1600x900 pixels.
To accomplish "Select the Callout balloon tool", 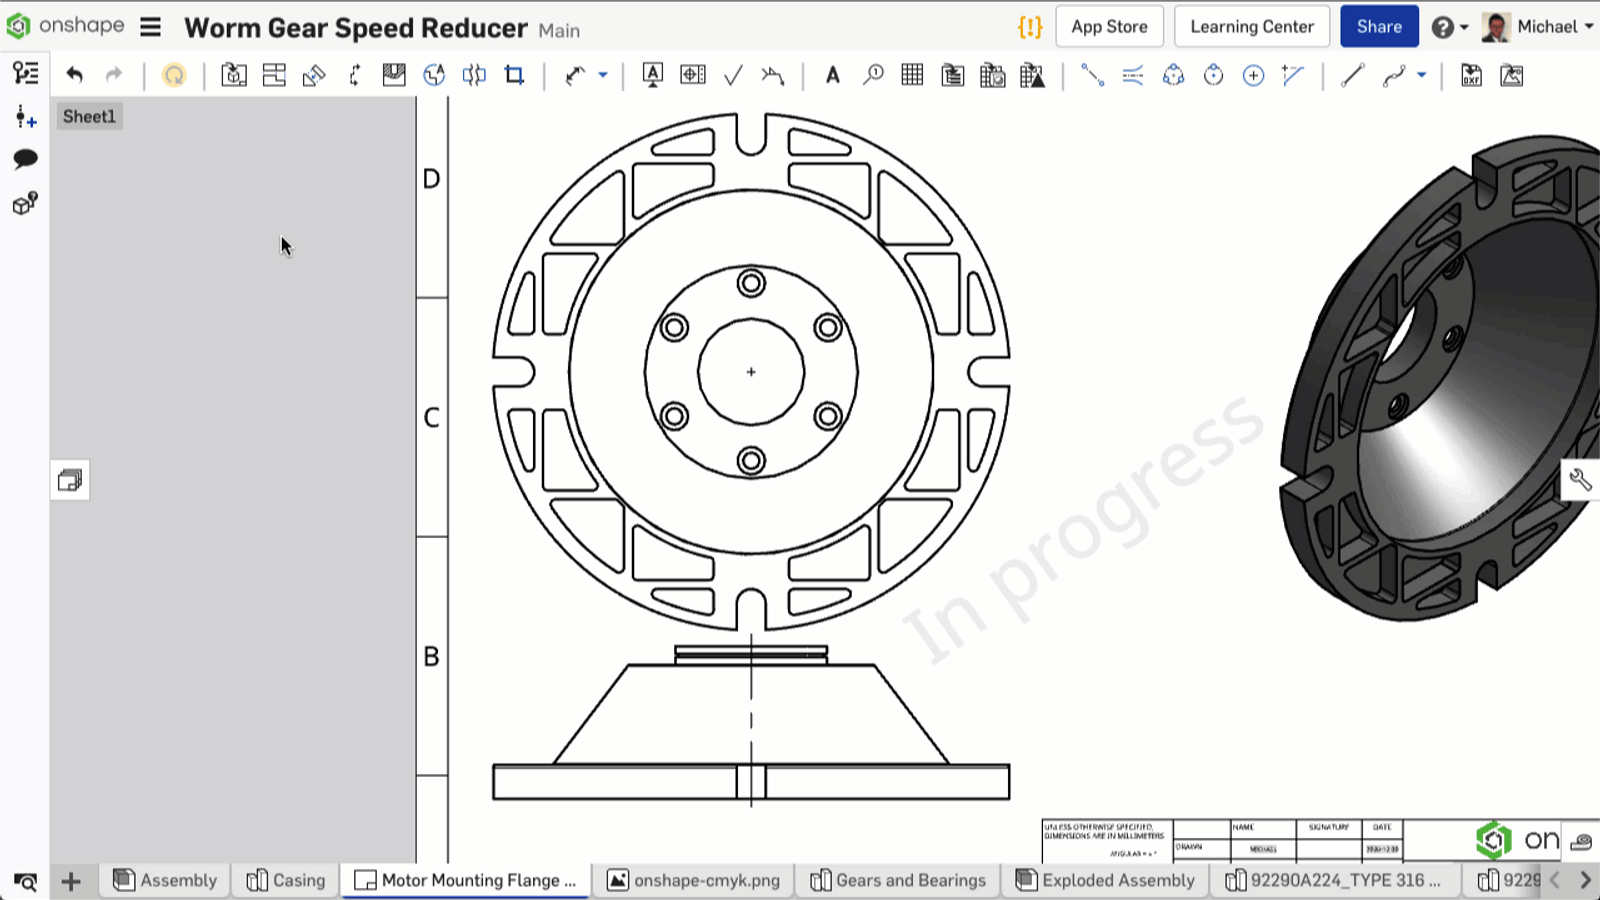I will pos(873,75).
